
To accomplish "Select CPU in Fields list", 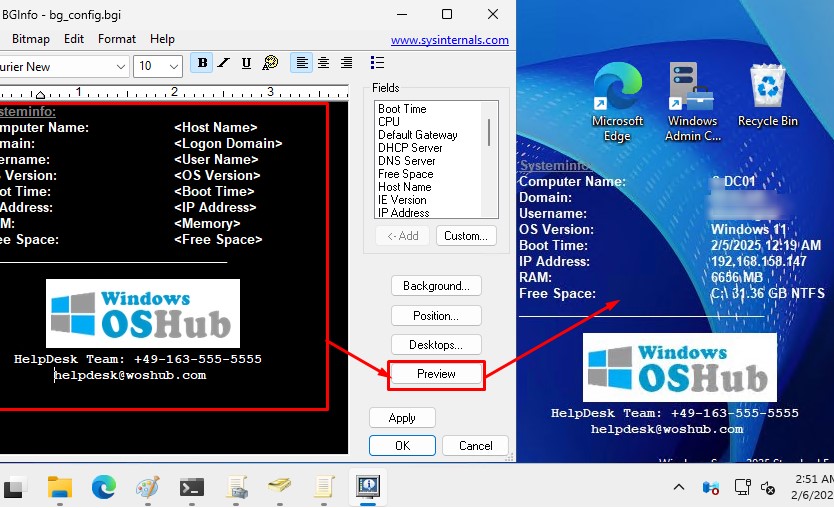I will tap(389, 121).
